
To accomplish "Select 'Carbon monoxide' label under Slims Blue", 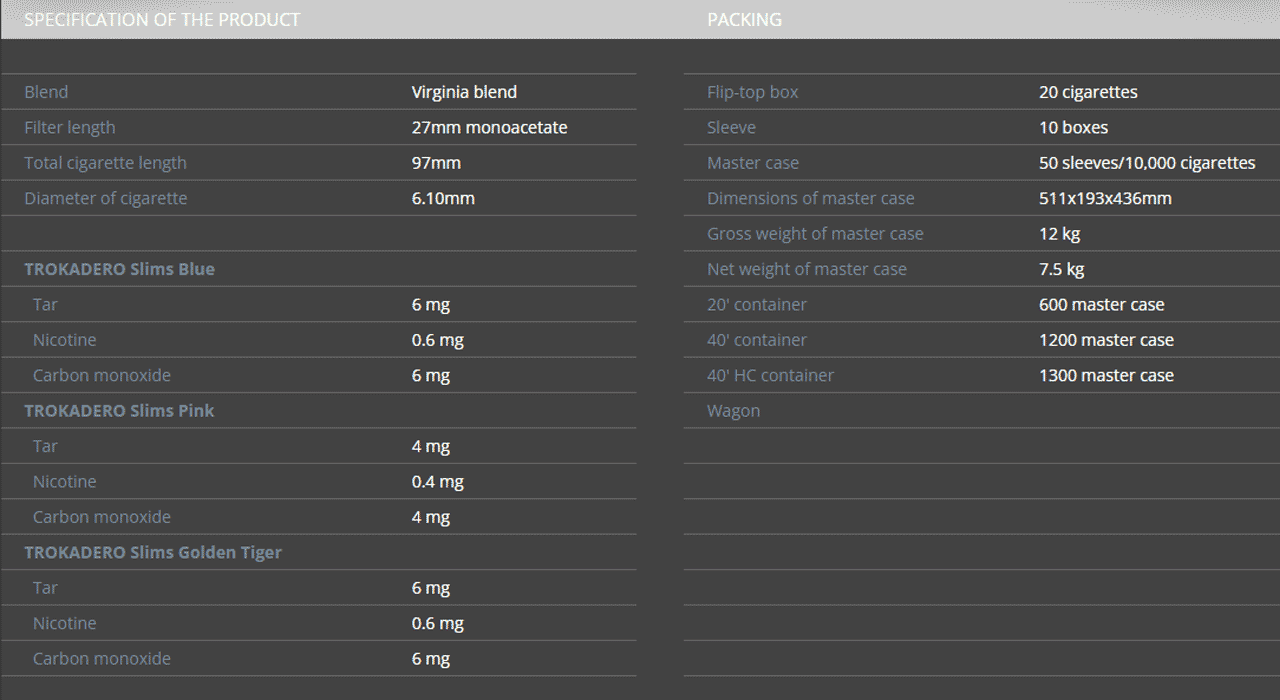I will pos(102,375).
